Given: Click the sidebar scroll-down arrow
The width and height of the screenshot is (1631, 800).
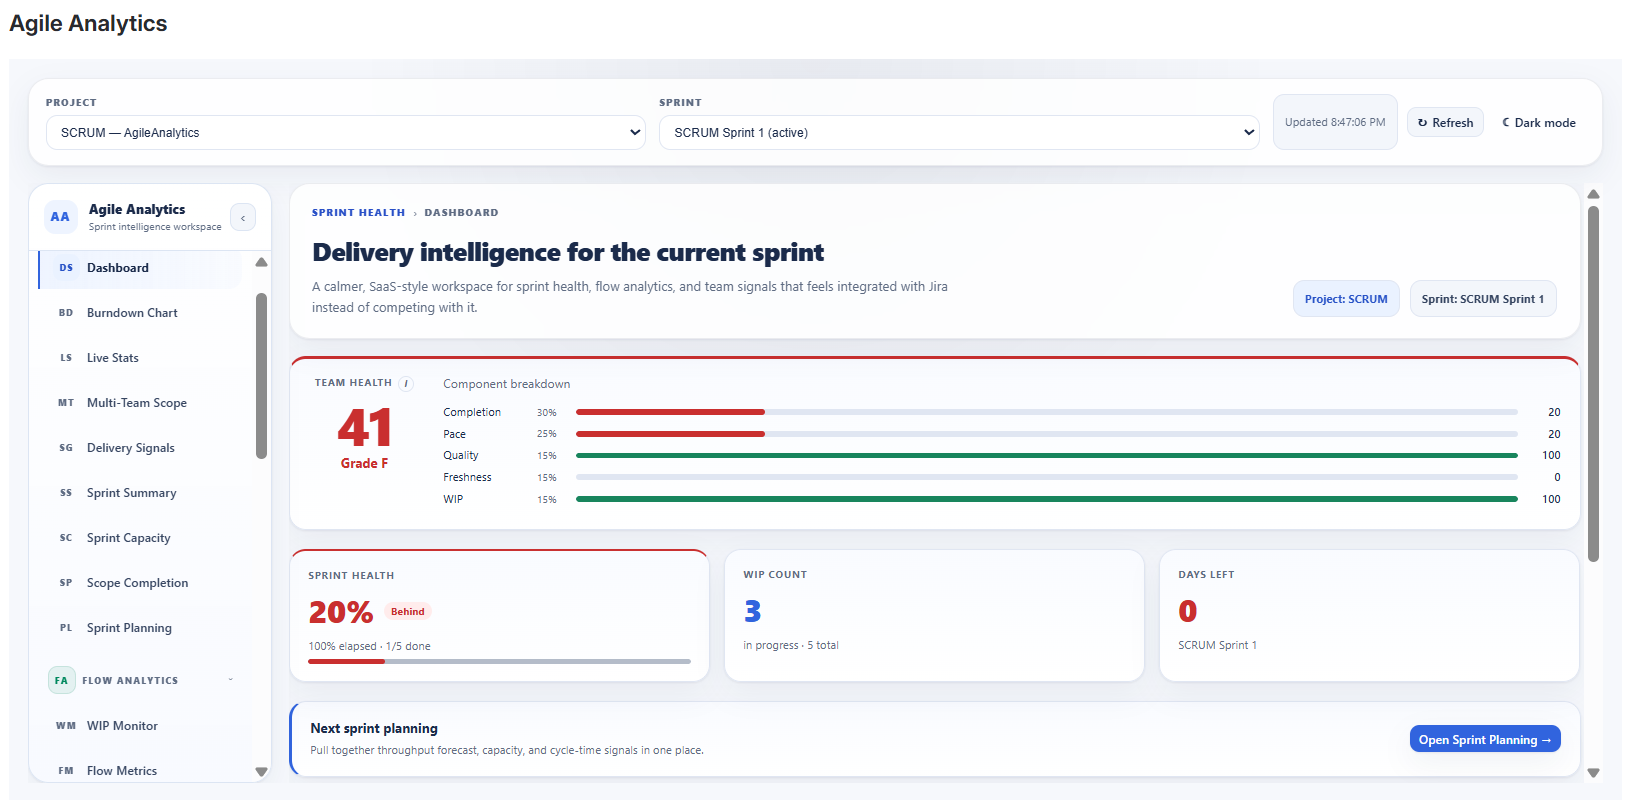Looking at the screenshot, I should (x=262, y=772).
